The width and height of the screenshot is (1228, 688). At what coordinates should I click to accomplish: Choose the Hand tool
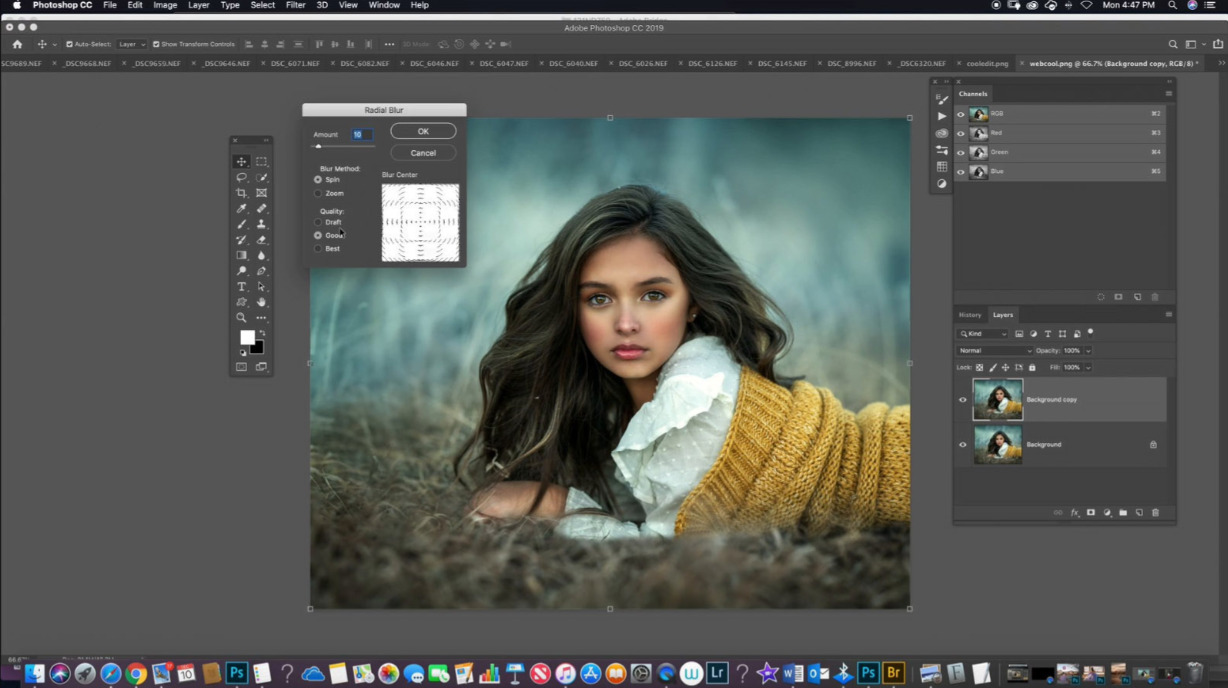click(x=261, y=302)
